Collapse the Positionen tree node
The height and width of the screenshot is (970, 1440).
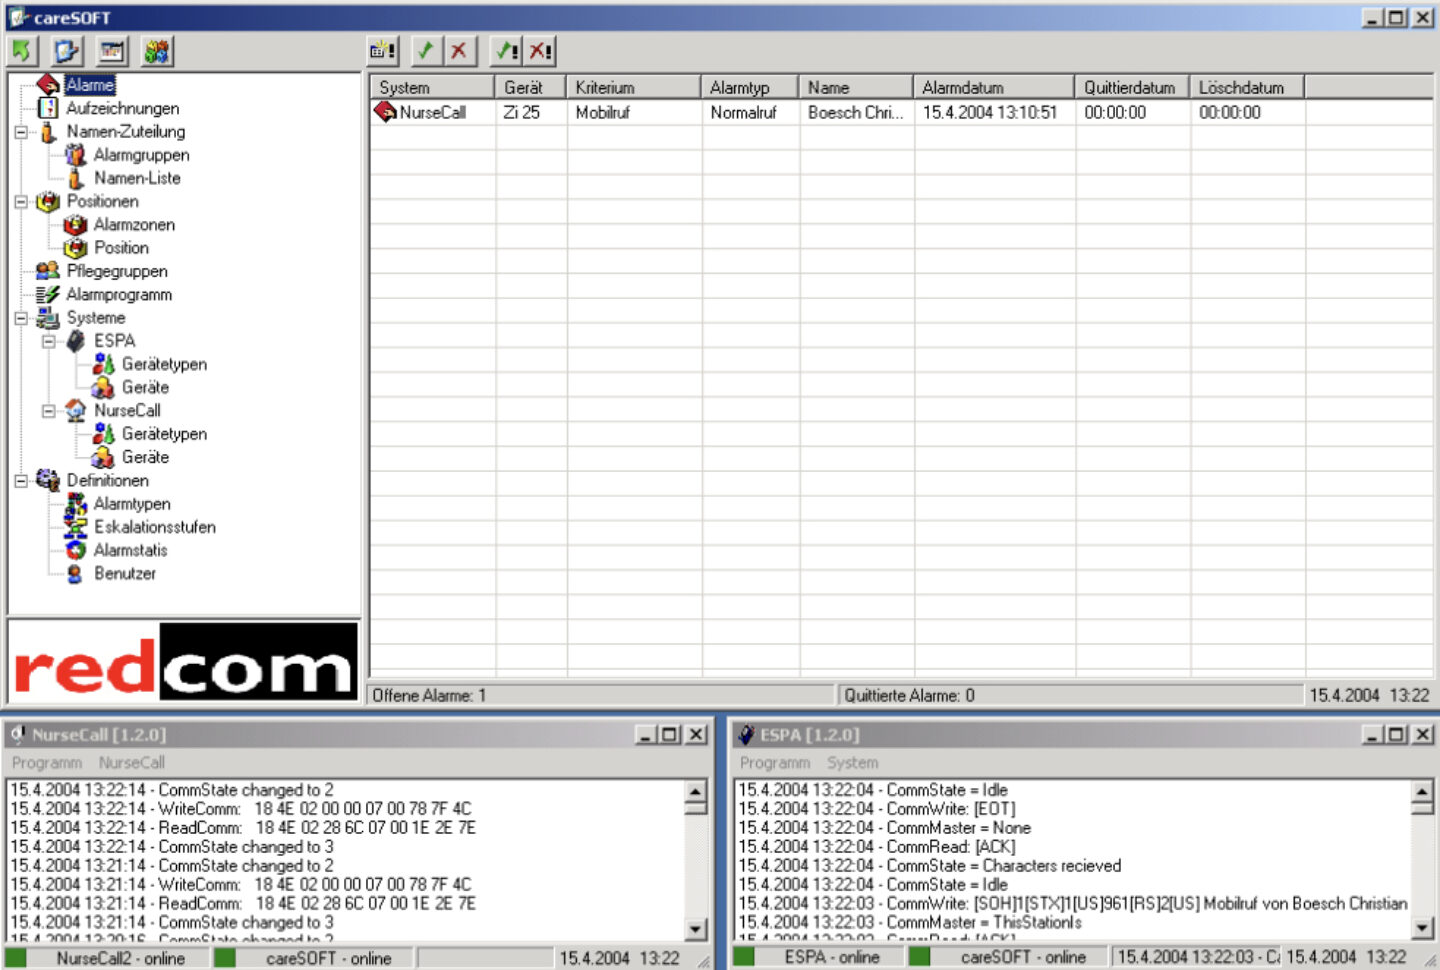21,201
